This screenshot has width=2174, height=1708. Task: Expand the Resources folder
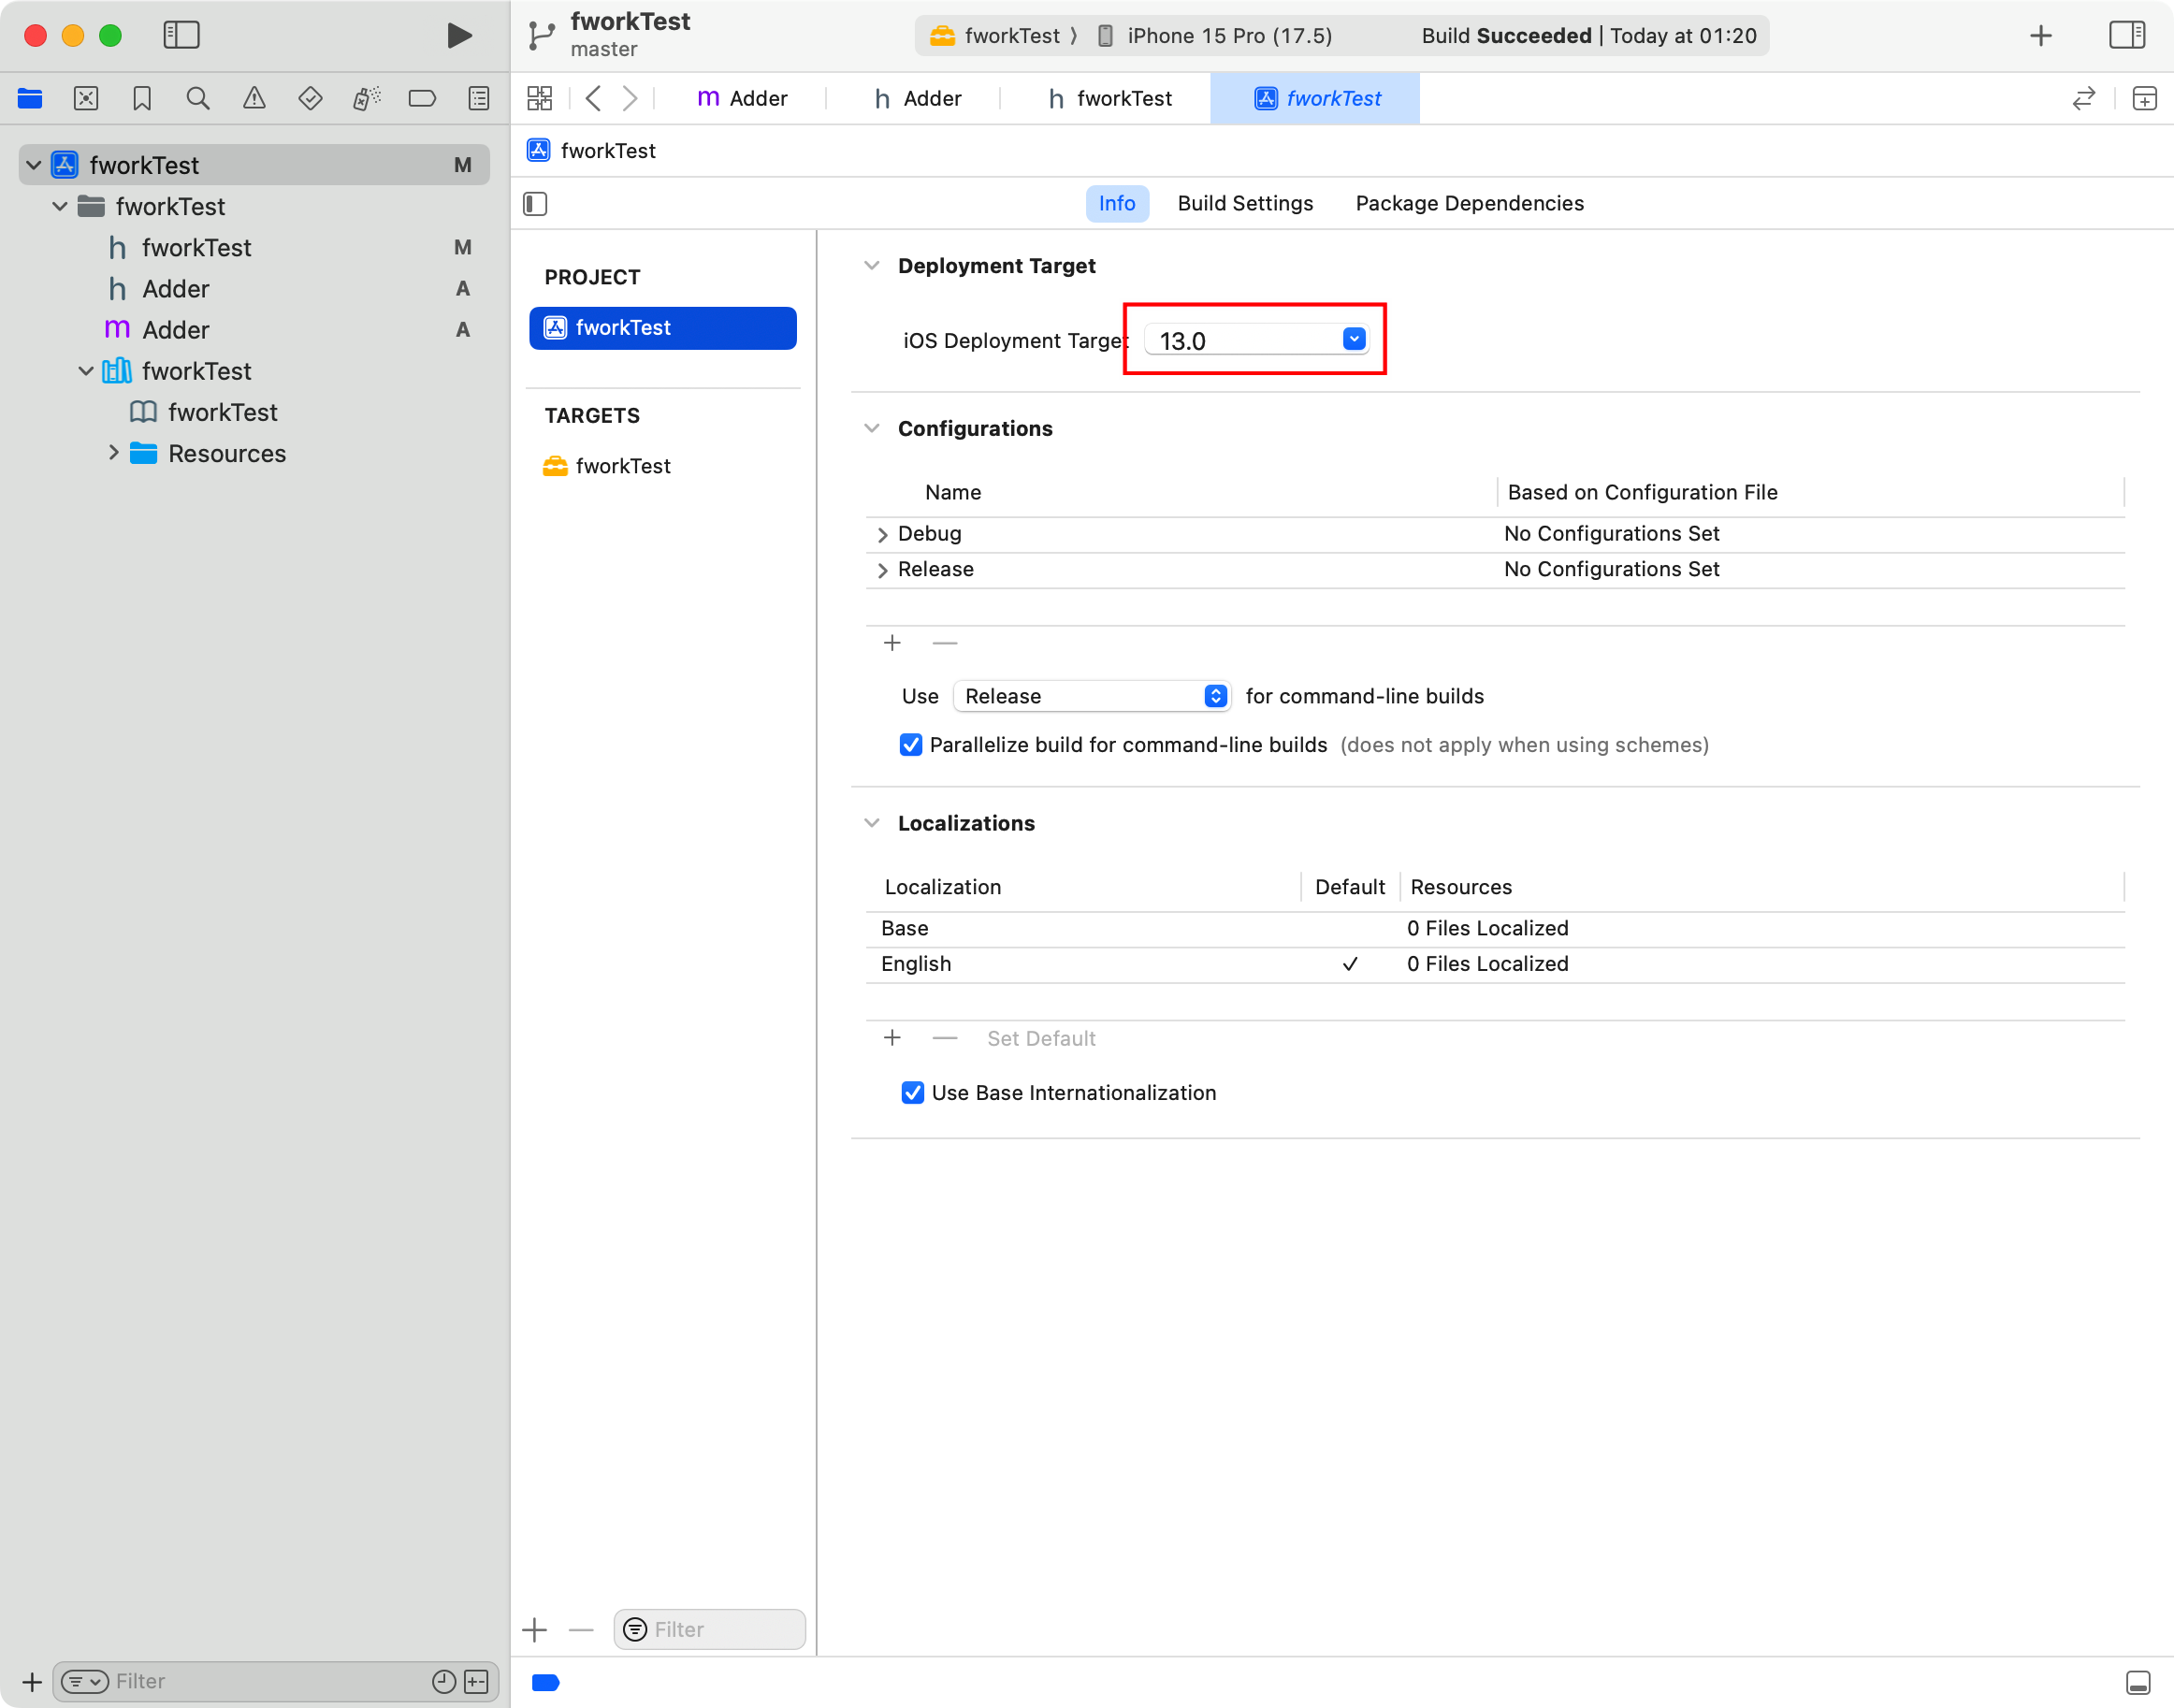pyautogui.click(x=113, y=453)
